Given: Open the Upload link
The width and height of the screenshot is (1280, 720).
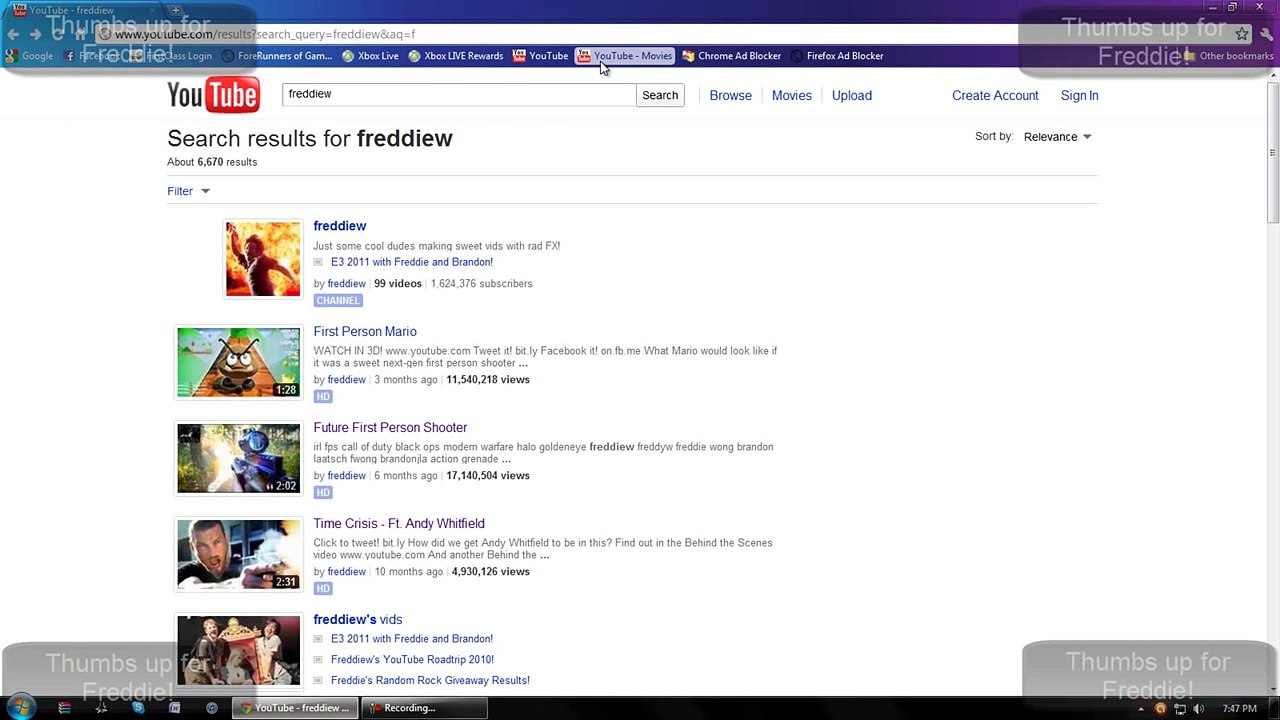Looking at the screenshot, I should pos(852,96).
